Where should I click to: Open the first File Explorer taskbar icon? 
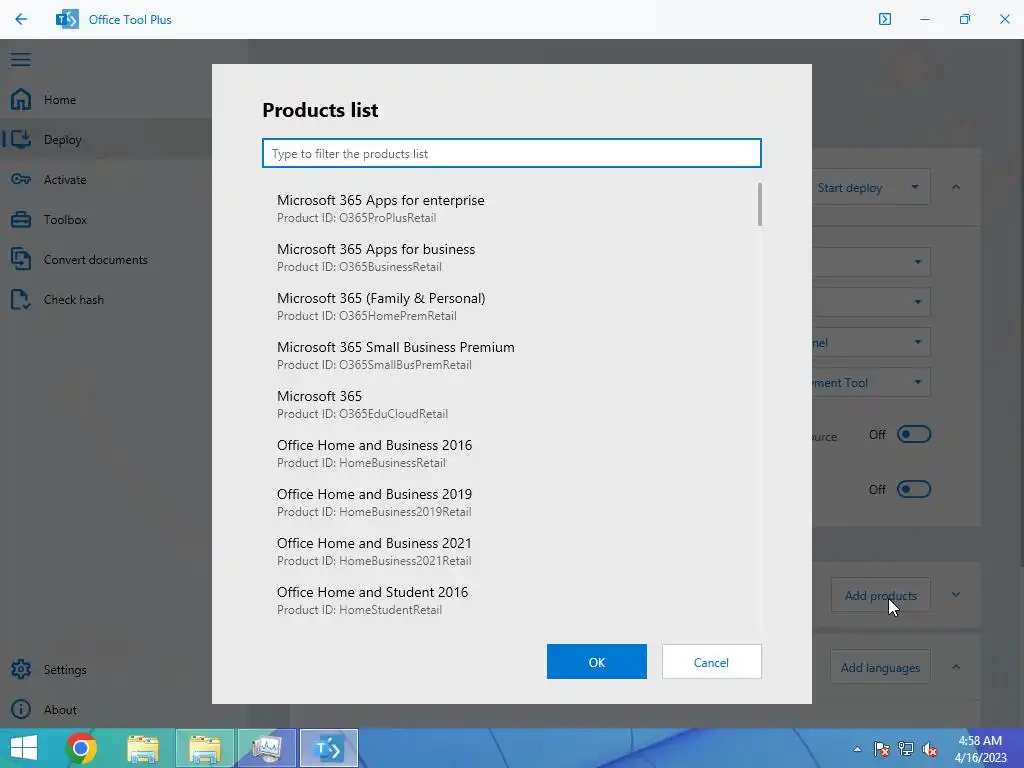[x=143, y=748]
